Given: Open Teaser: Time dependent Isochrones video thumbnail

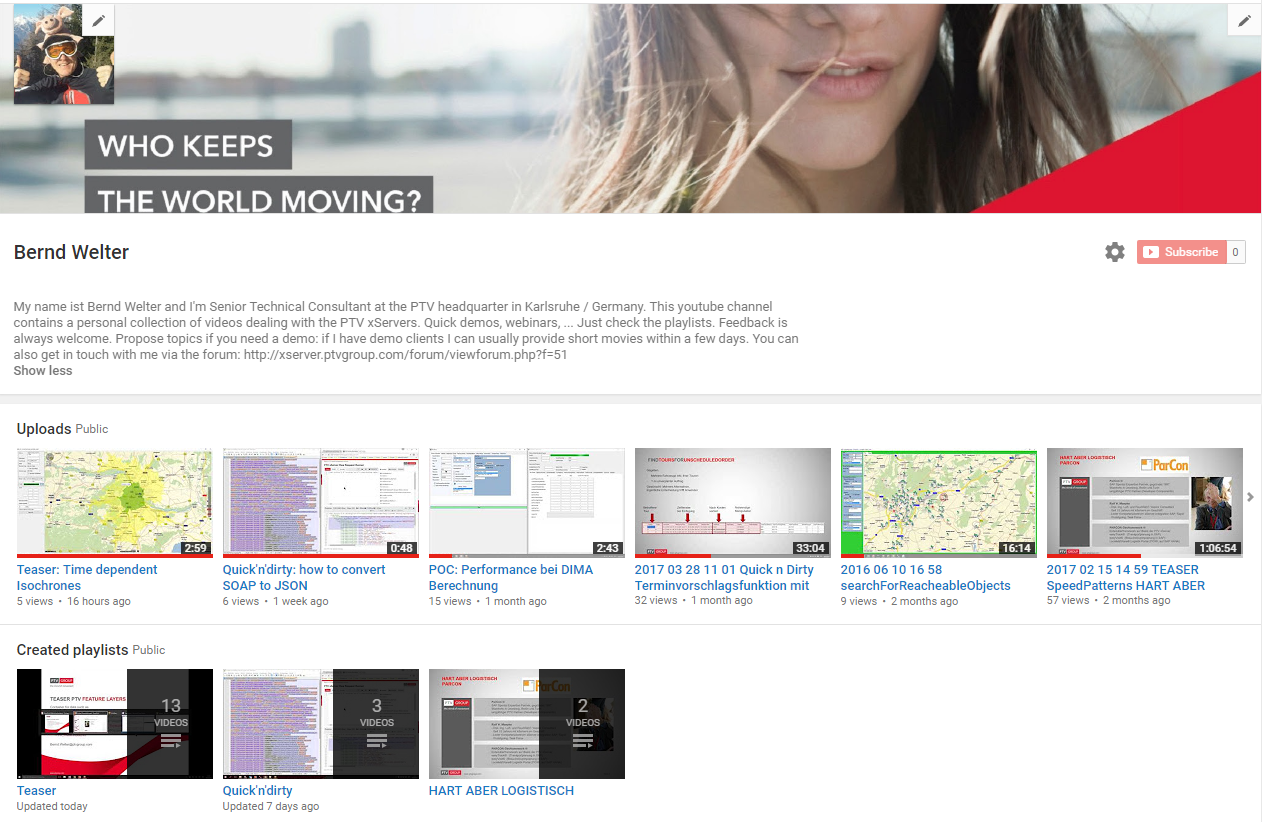Looking at the screenshot, I should (x=114, y=502).
